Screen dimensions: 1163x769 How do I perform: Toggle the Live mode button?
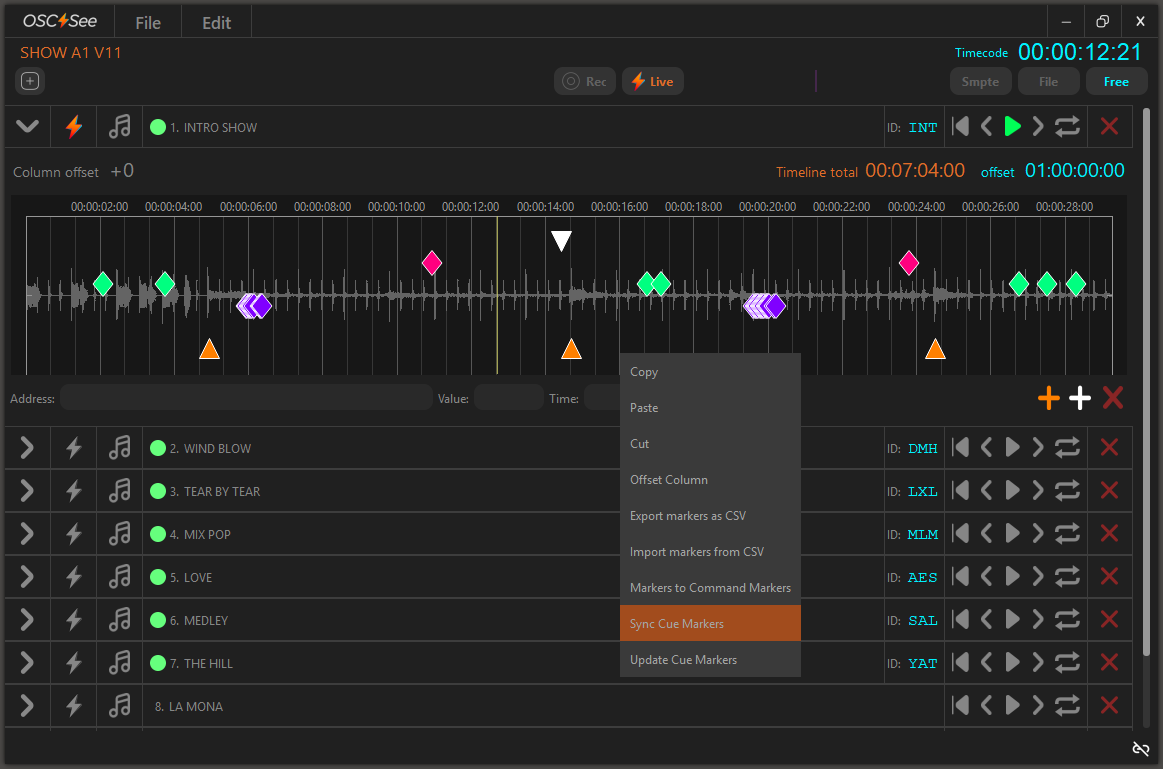(x=653, y=82)
